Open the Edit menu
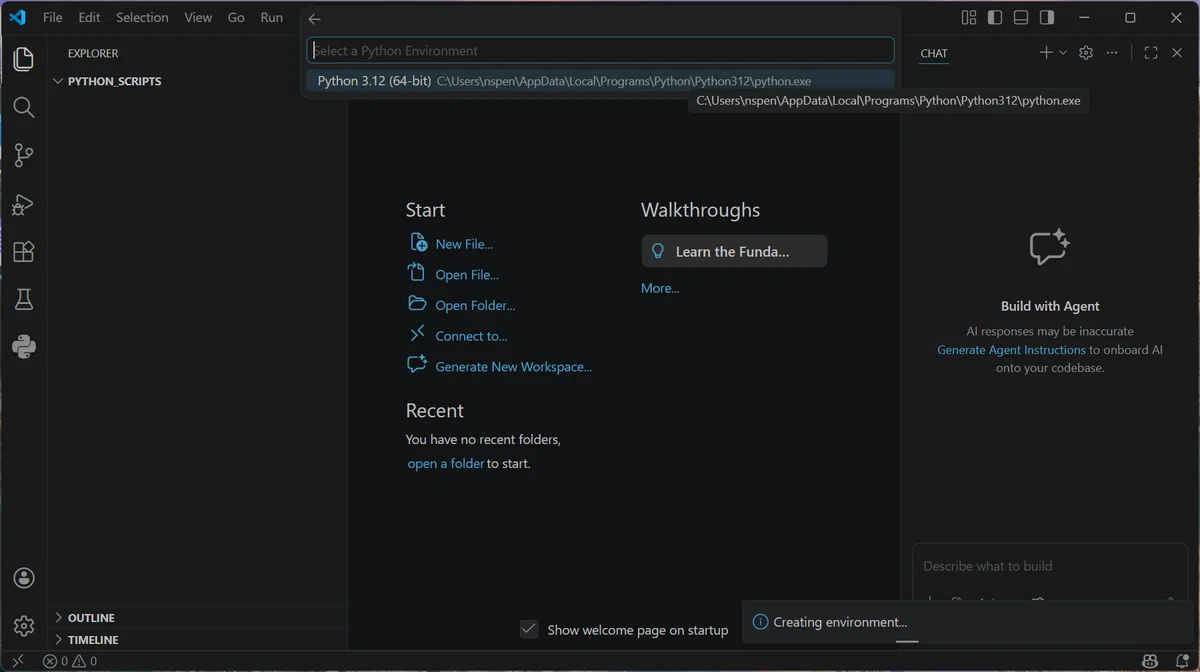Viewport: 1200px width, 672px height. (89, 18)
